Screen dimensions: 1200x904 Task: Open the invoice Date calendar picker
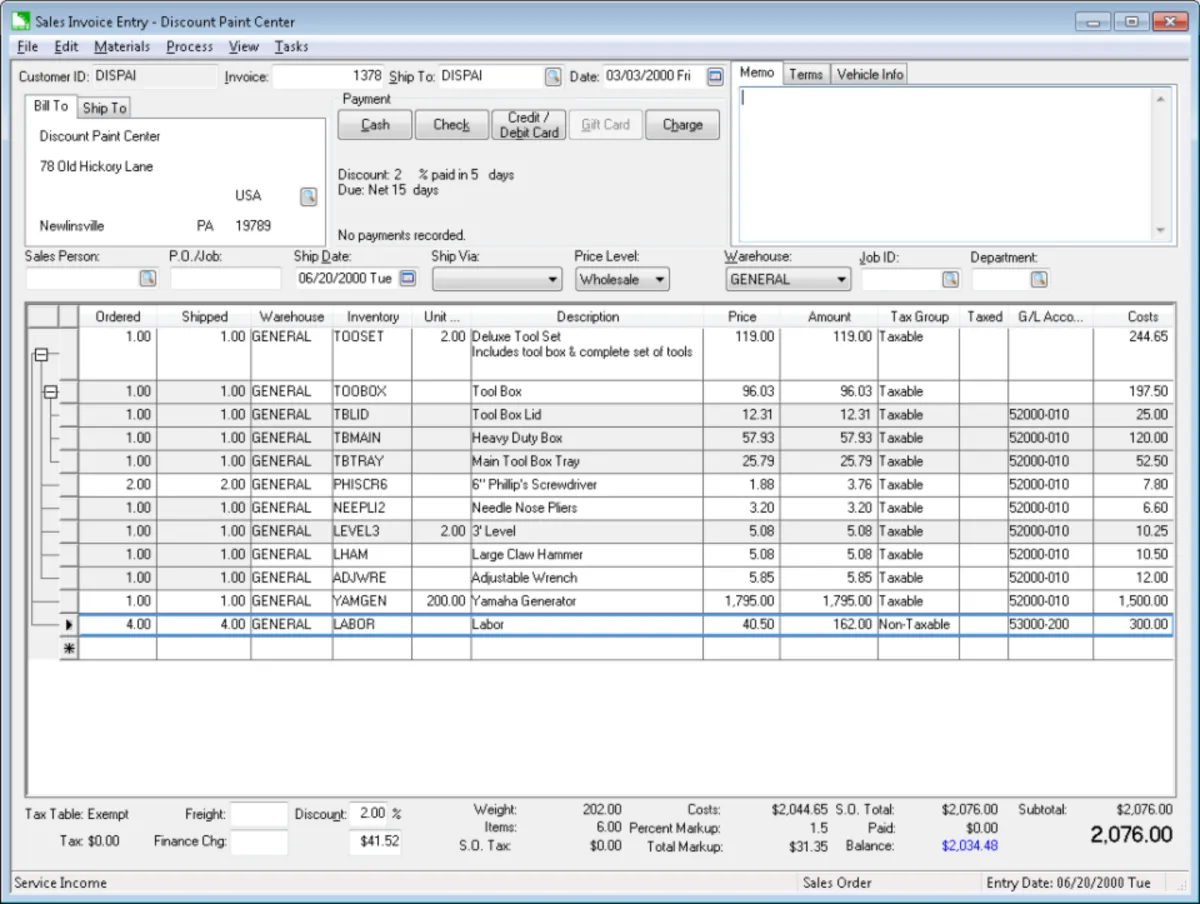[x=715, y=77]
